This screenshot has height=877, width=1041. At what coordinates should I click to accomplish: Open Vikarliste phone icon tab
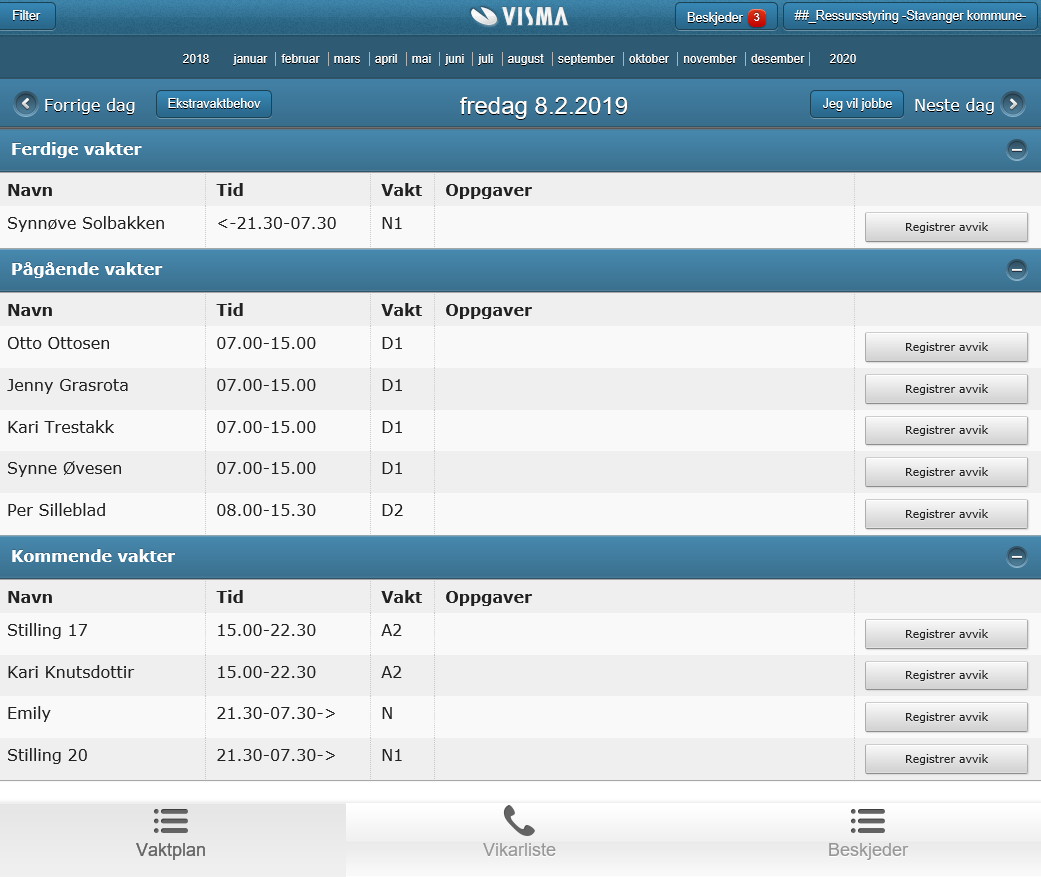coord(519,822)
